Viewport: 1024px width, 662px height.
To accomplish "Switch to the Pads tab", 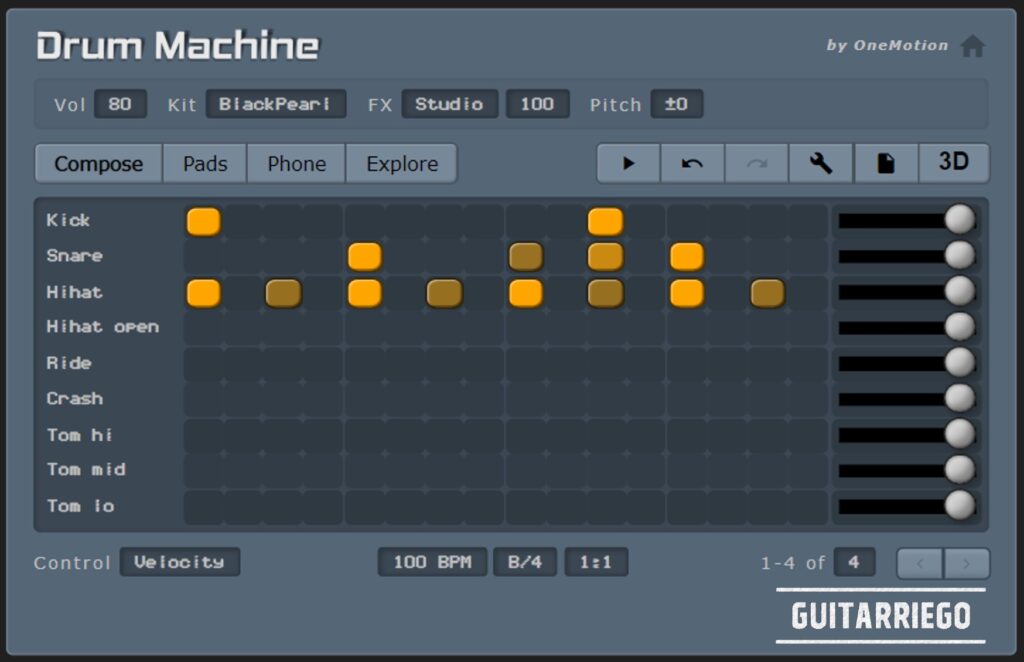I will tap(205, 163).
